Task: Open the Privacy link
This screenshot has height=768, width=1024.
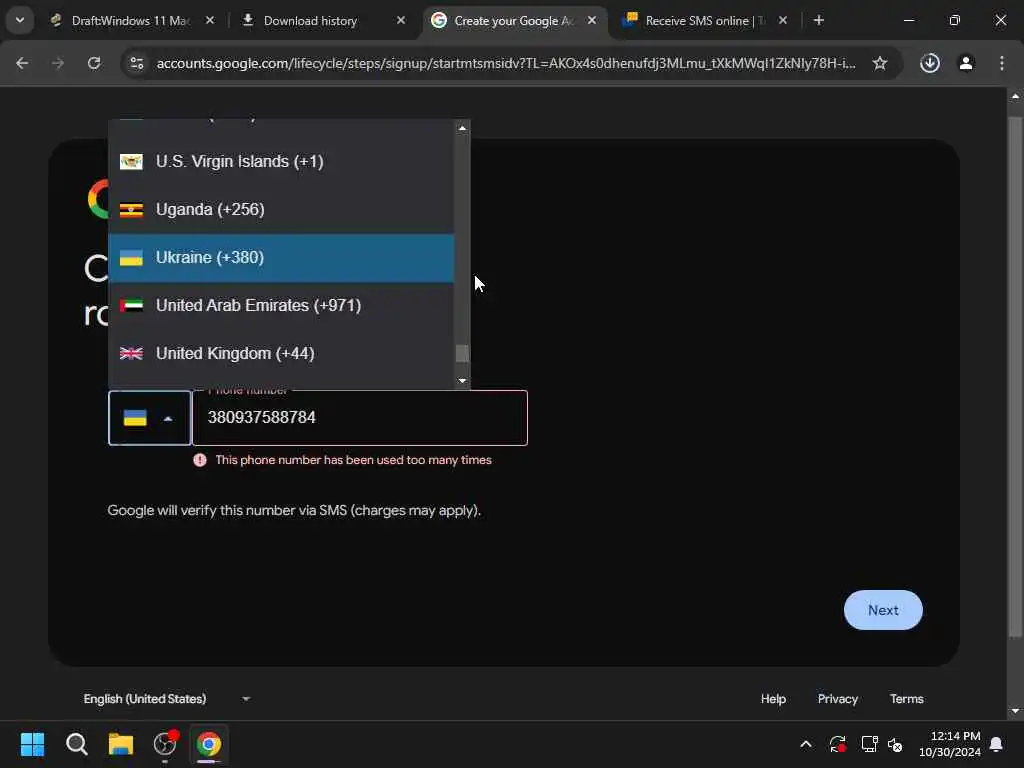Action: pyautogui.click(x=838, y=699)
